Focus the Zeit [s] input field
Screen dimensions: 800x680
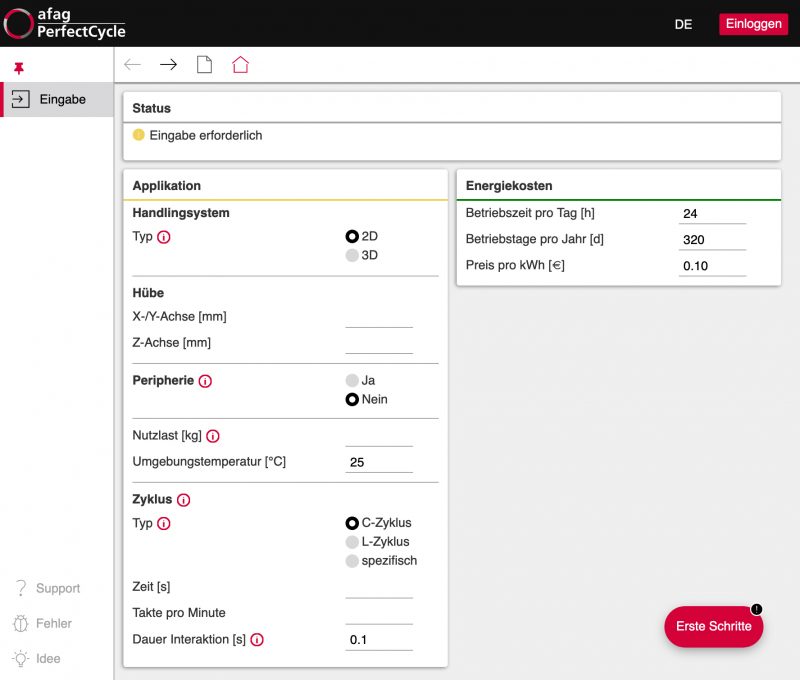pos(379,588)
